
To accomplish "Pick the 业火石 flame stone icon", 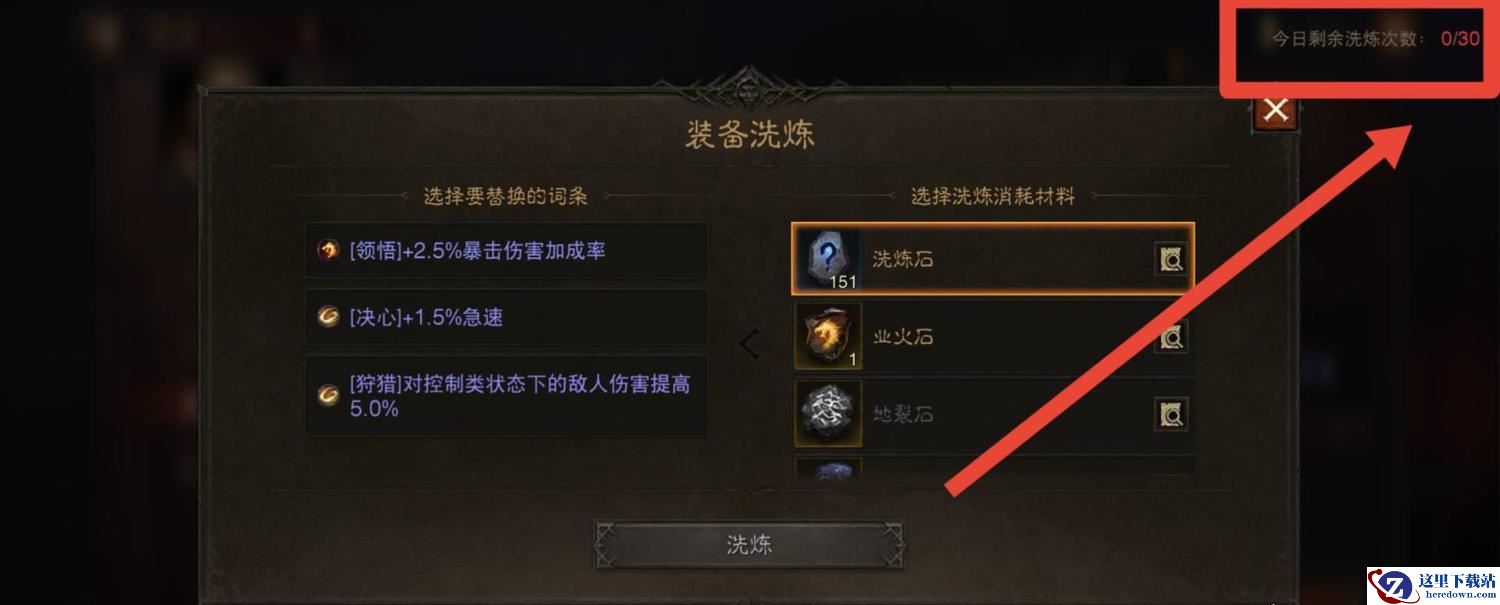I will 827,337.
